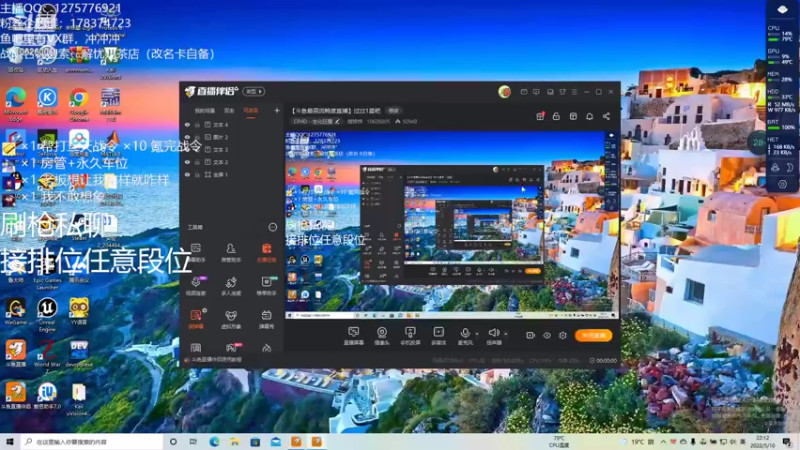Focus the taskbar search box
Viewport: 800px width, 450px height.
pos(92,441)
